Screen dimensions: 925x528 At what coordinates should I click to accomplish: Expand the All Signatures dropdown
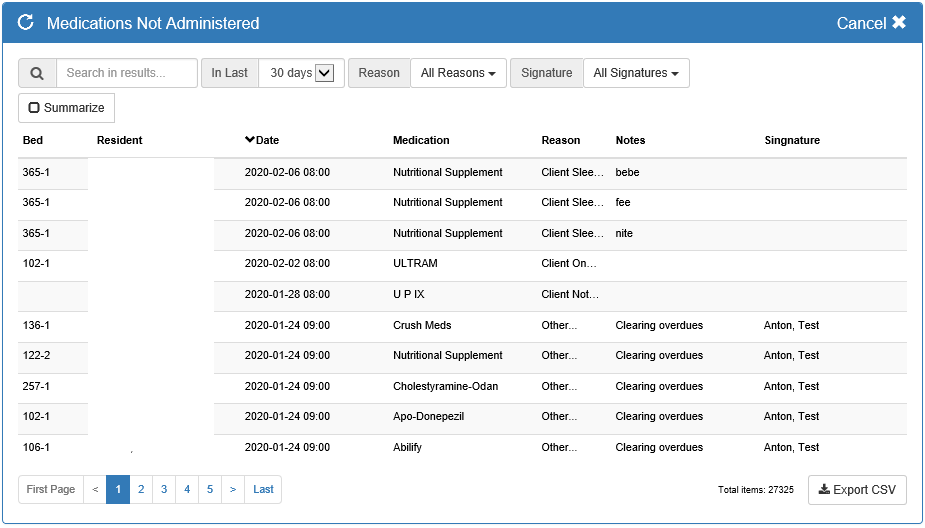[636, 73]
